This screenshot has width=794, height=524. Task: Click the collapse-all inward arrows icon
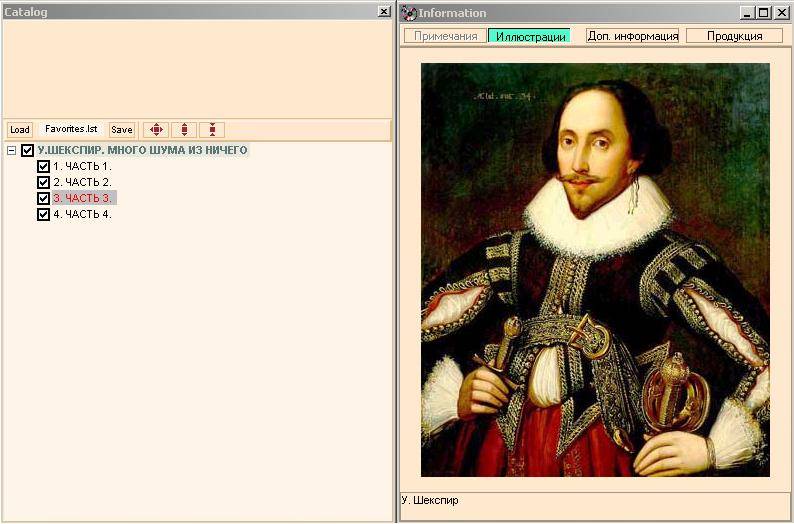pyautogui.click(x=212, y=130)
